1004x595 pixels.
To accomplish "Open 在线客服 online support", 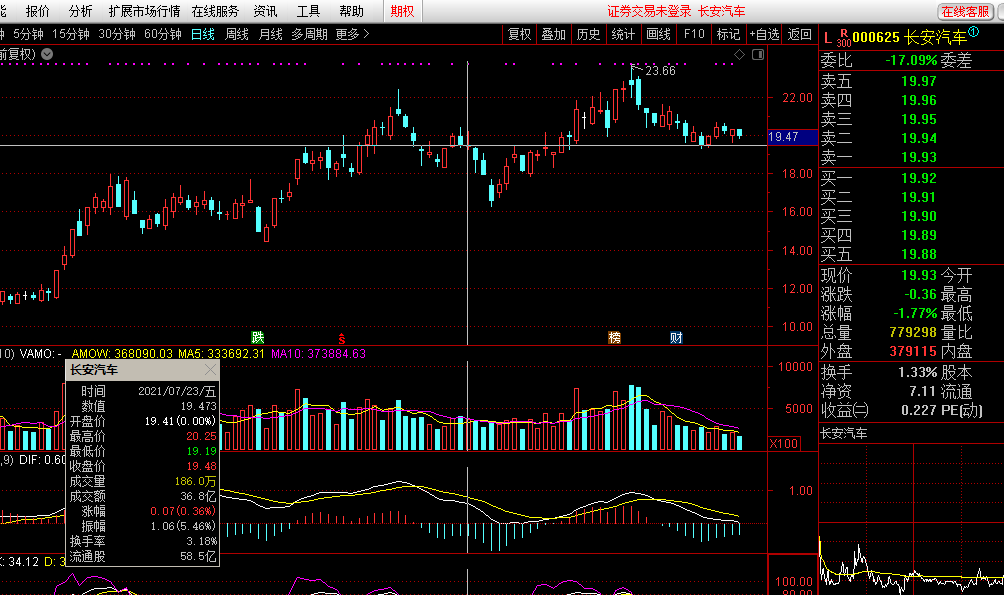I will pyautogui.click(x=965, y=12).
